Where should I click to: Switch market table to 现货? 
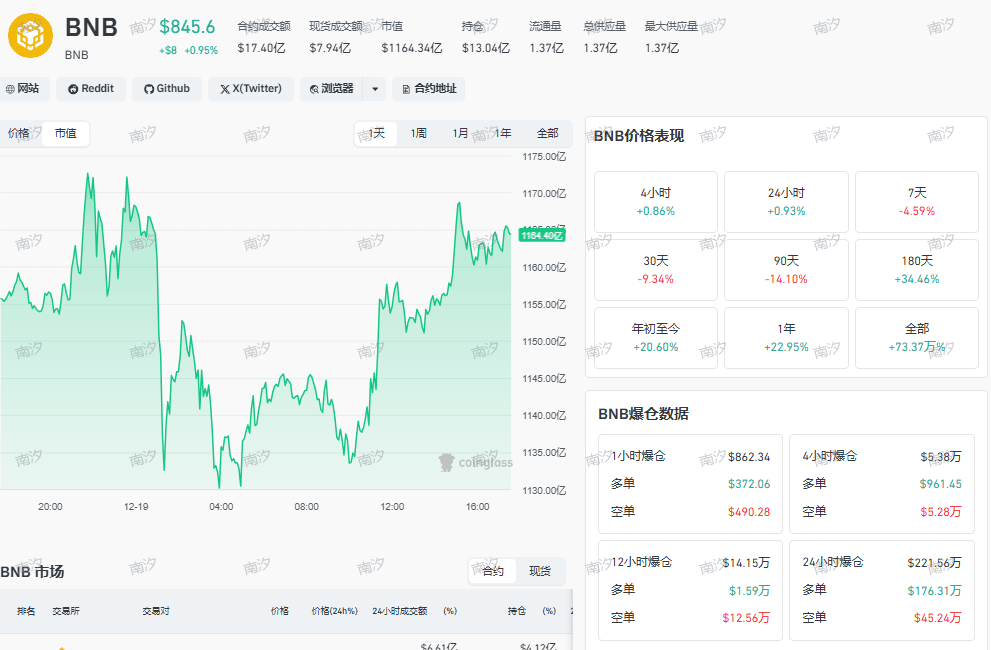[x=540, y=572]
